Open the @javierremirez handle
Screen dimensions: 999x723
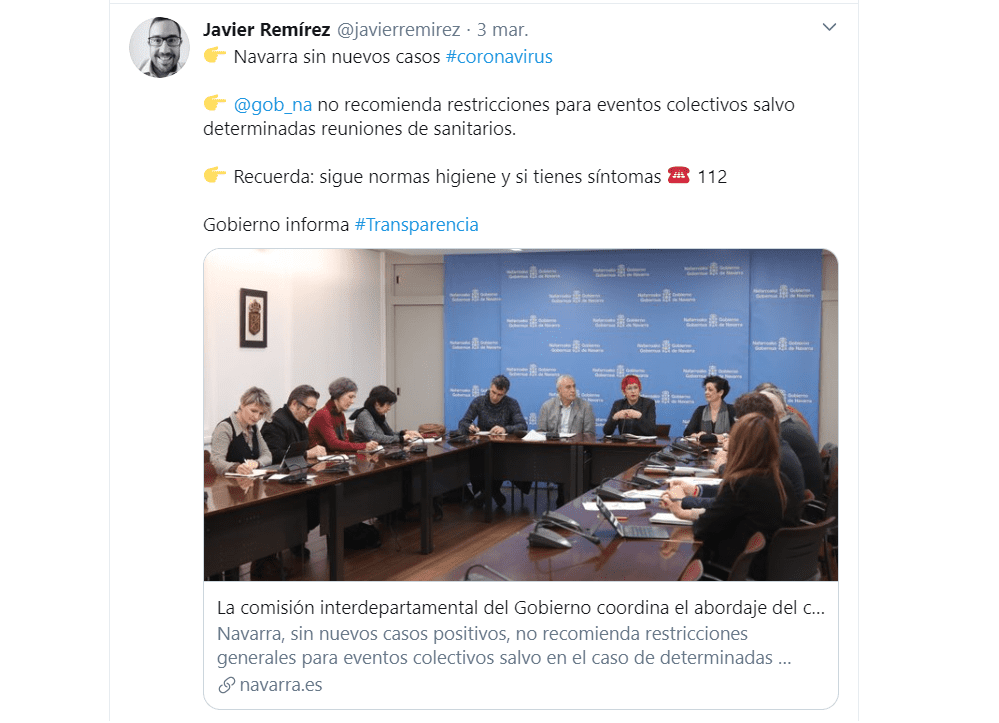click(398, 30)
